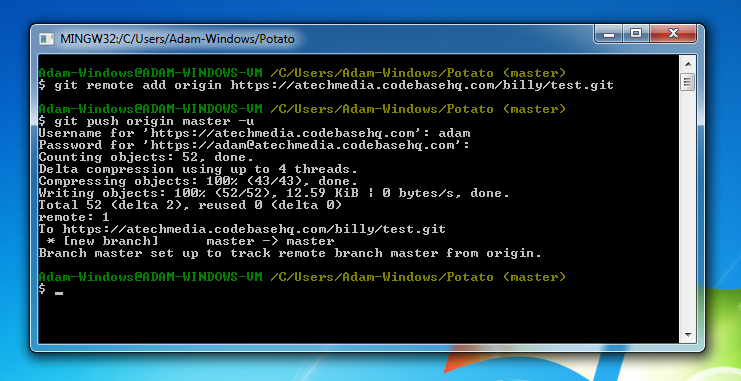Close the MINGW32 terminal window
This screenshot has width=741, height=381.
click(673, 34)
